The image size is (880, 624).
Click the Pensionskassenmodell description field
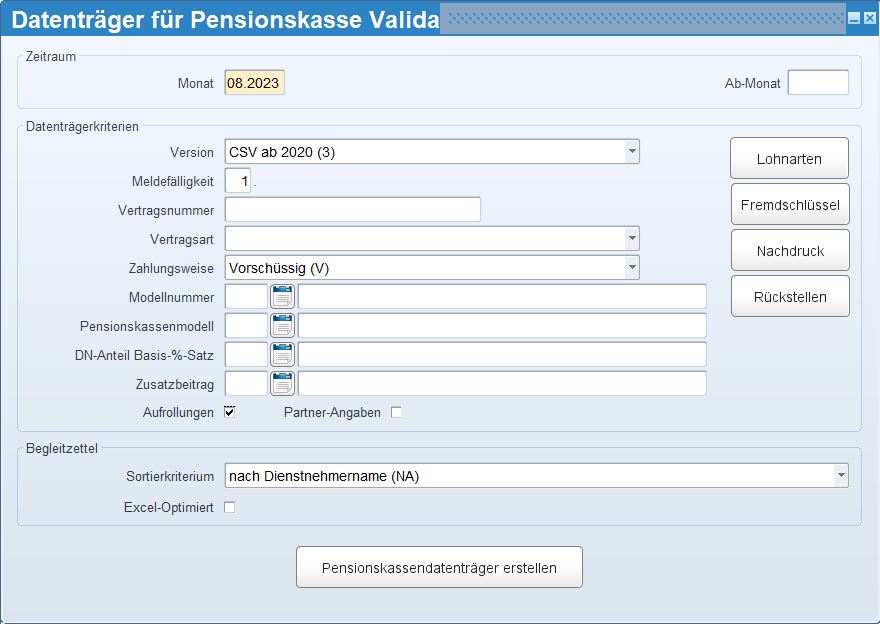502,326
